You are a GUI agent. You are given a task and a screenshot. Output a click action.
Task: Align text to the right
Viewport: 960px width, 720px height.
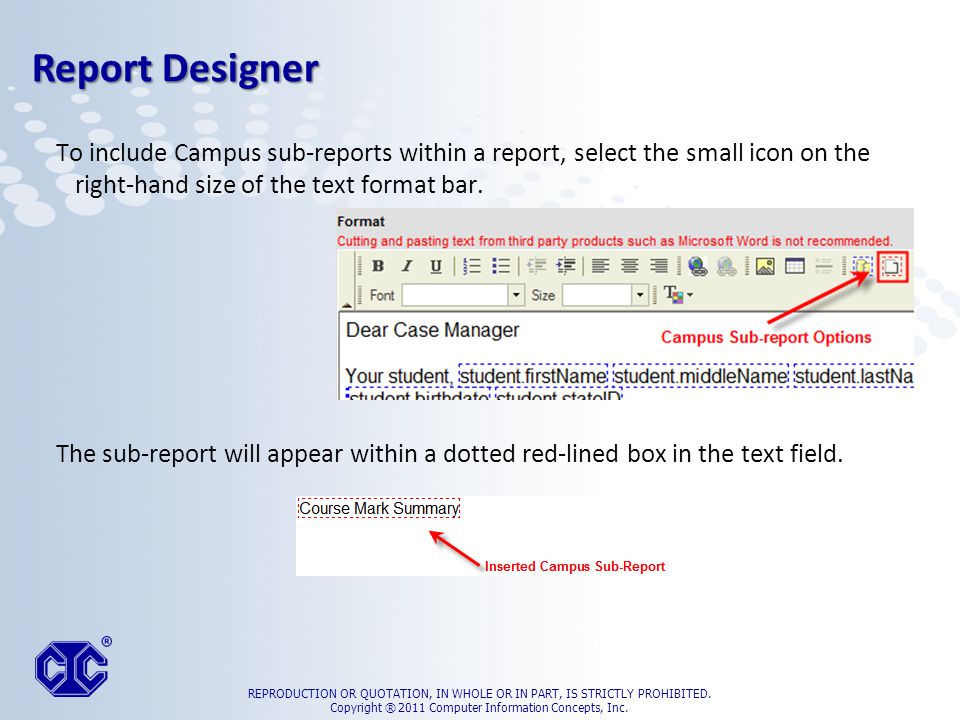[x=659, y=266]
